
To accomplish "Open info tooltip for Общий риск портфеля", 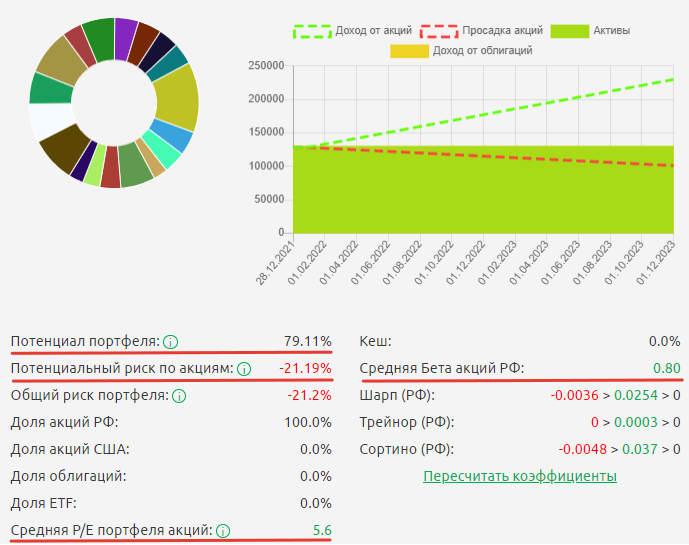I will pos(178,396).
